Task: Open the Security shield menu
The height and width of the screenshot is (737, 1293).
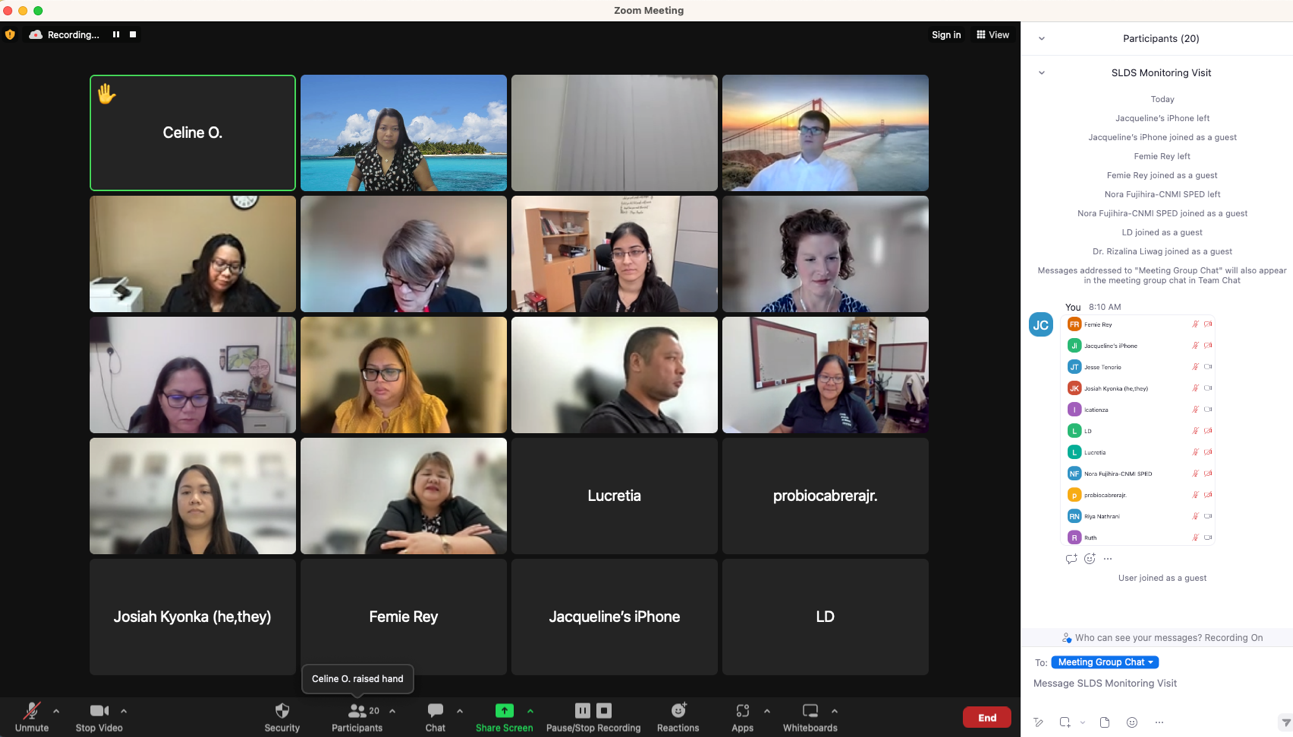Action: [x=282, y=716]
